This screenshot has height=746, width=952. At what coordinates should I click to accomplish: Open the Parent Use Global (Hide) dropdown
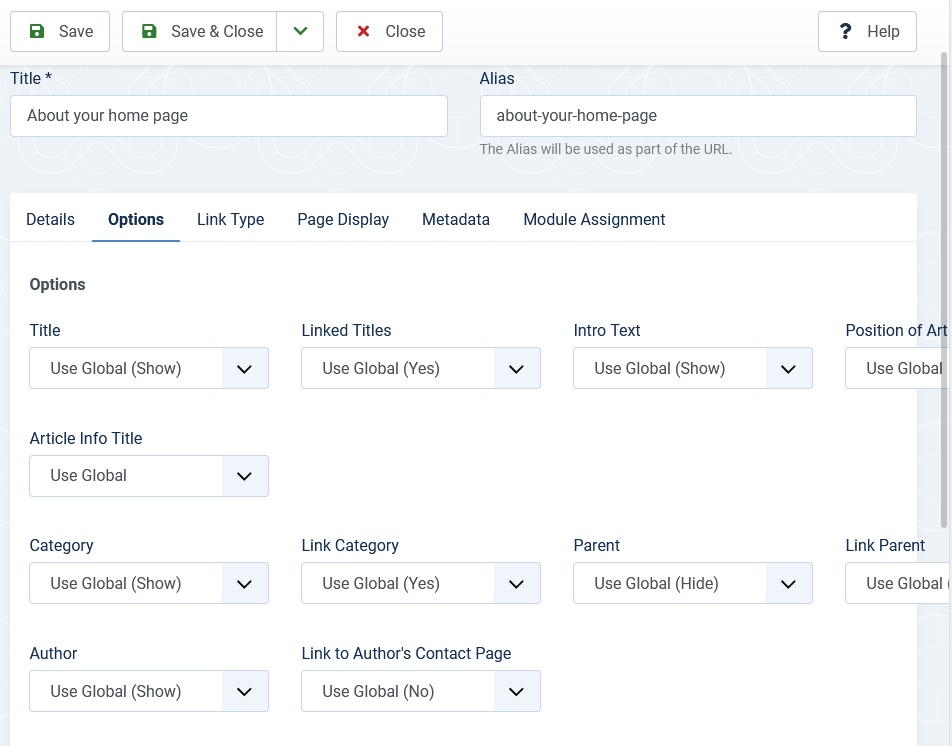[693, 583]
